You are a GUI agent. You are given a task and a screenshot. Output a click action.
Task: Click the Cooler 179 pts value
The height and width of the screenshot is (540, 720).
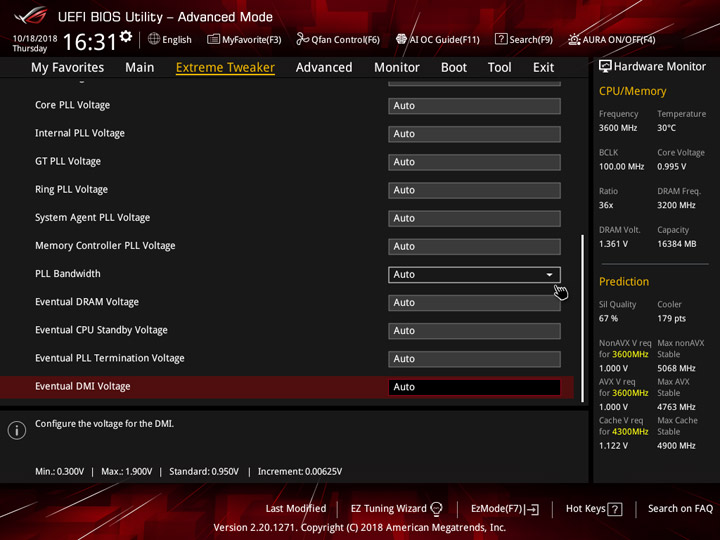(671, 319)
